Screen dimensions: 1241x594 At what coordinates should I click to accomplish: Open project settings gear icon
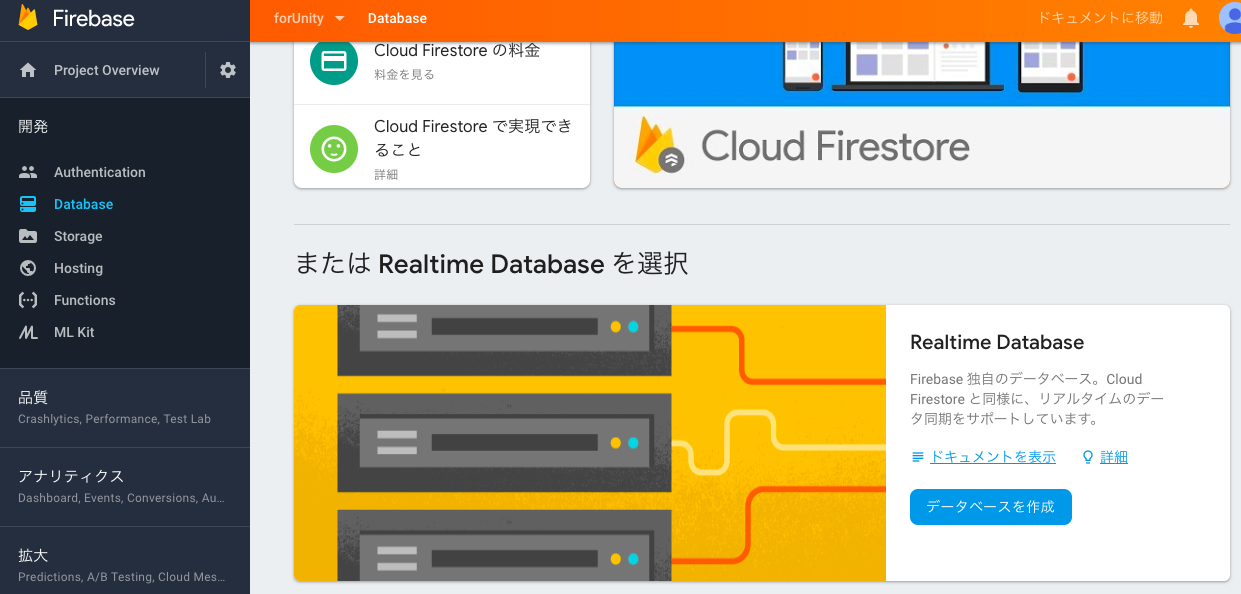(228, 70)
